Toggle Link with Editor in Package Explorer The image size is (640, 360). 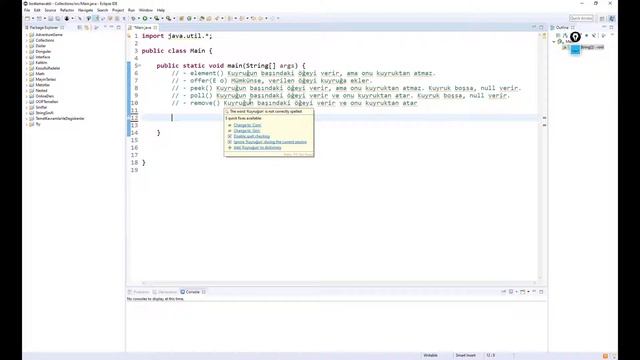tap(87, 27)
